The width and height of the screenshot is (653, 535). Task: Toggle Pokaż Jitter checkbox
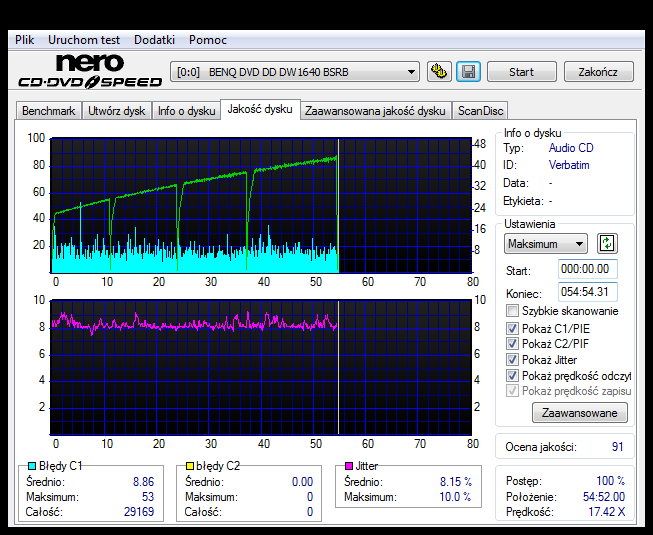512,359
